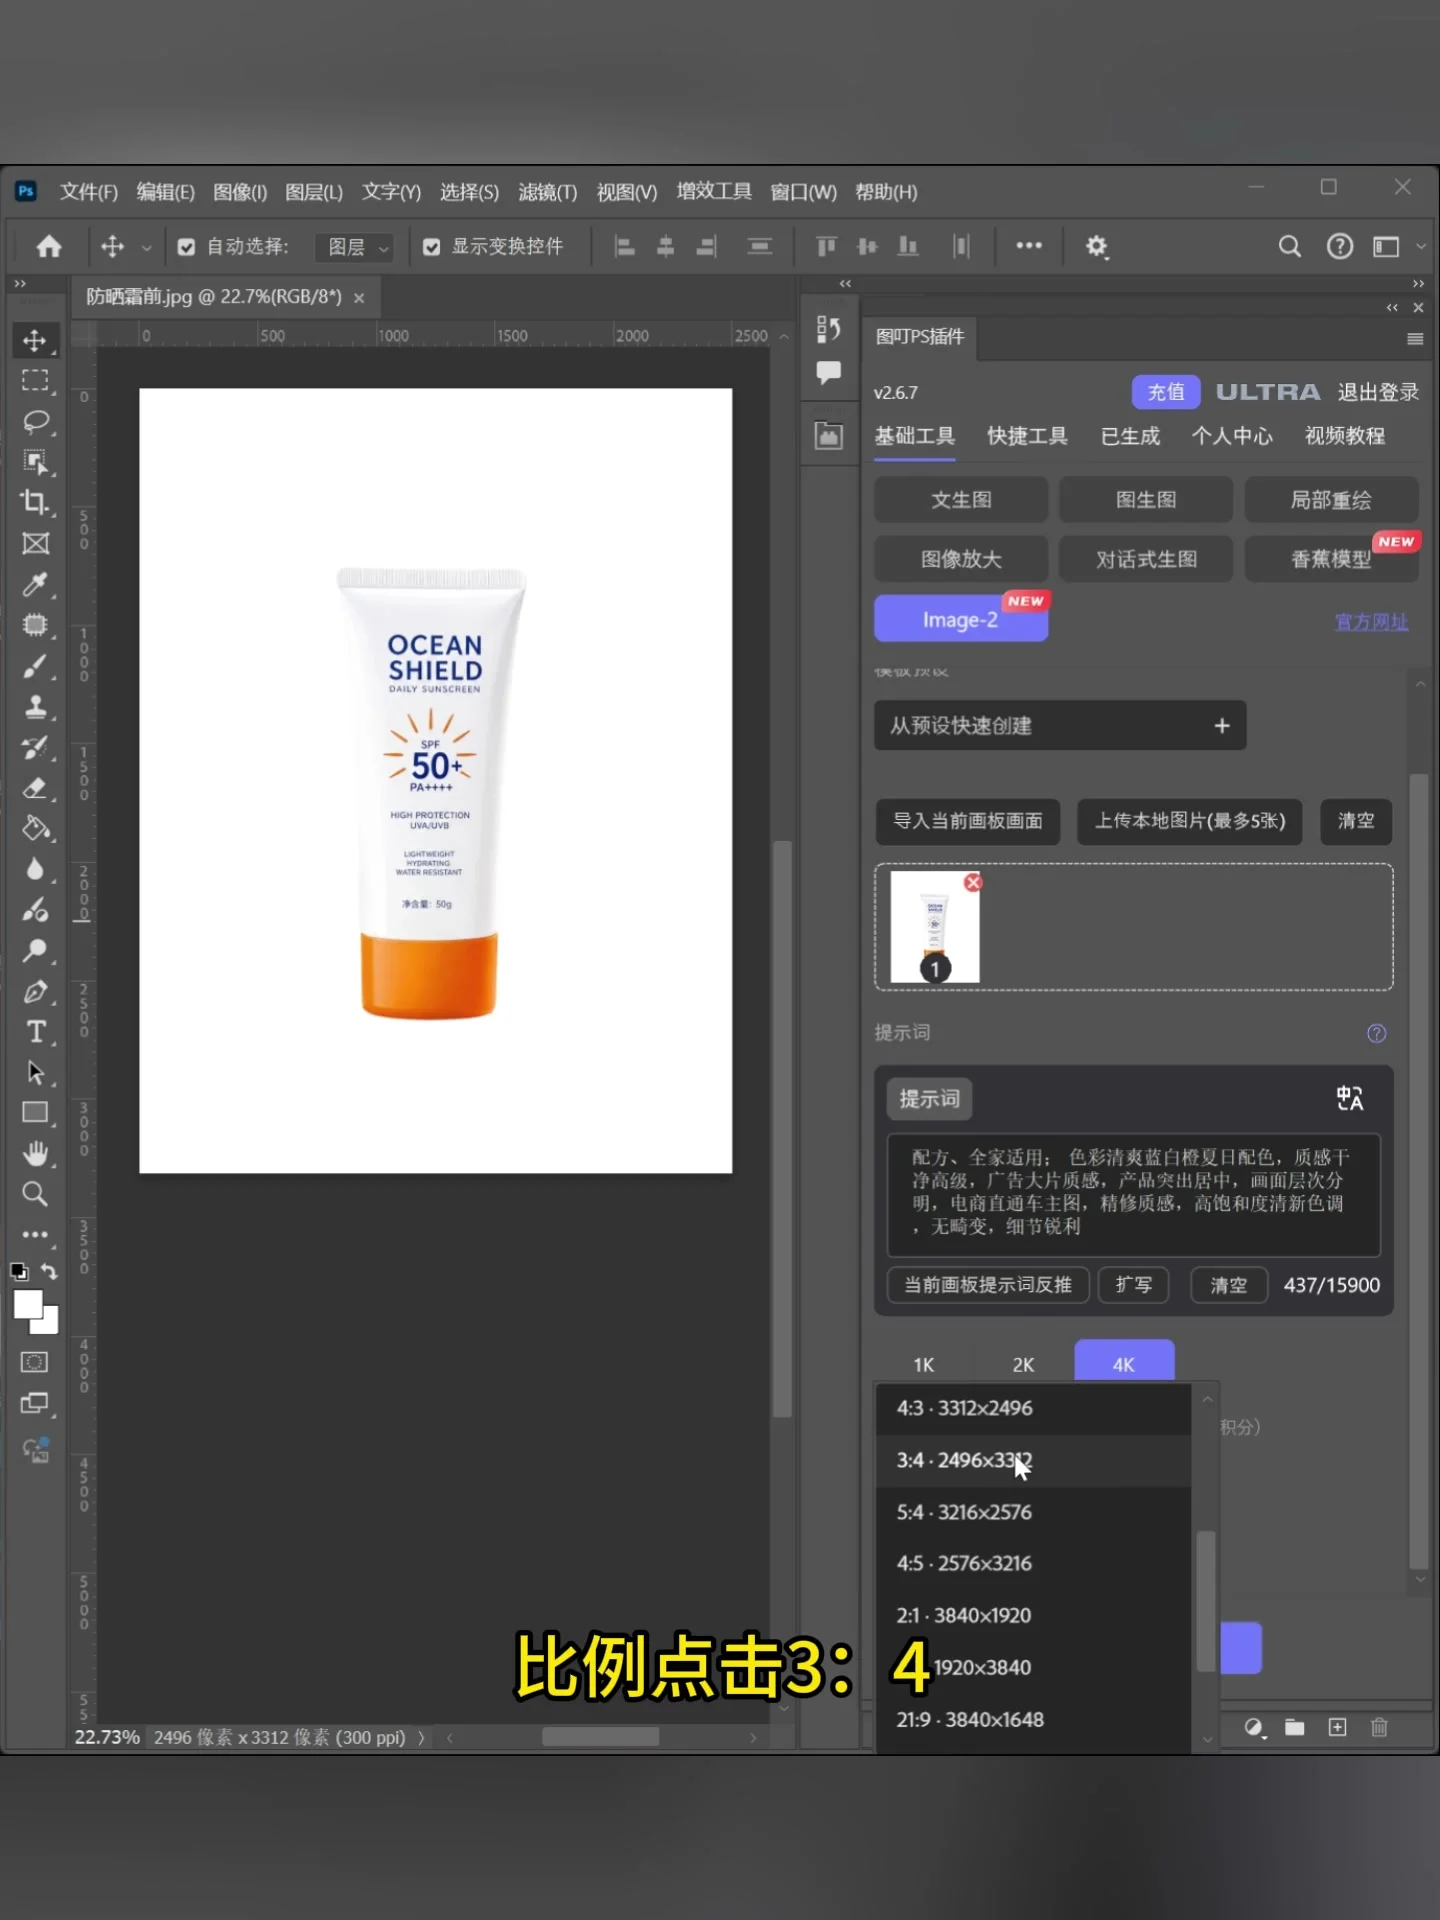
Task: Open the search magnifier icon in options bar
Action: [x=1290, y=246]
